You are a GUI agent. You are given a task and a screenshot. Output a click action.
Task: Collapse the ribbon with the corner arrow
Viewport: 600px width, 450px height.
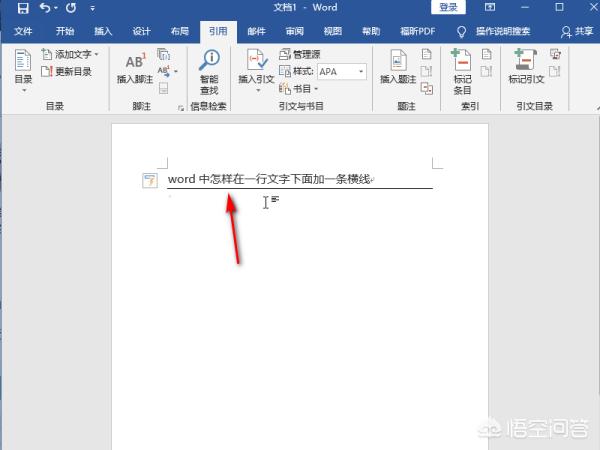coord(598,108)
